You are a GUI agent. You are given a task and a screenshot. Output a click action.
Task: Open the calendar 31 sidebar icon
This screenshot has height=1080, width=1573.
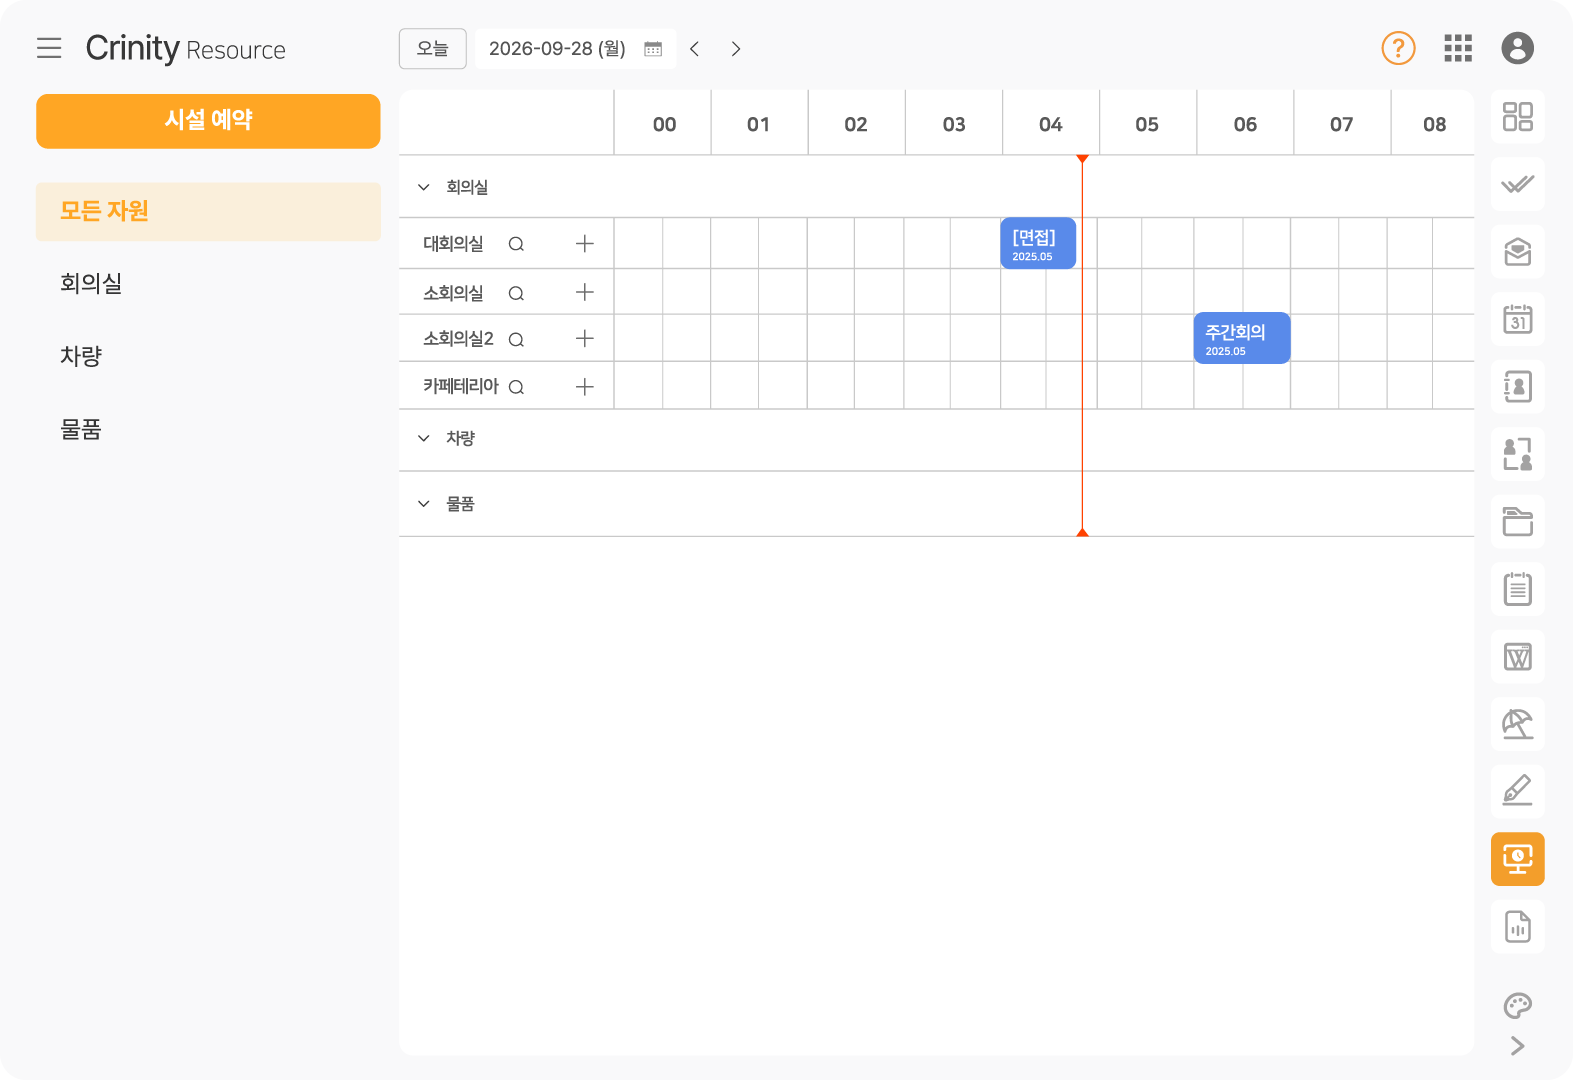click(1517, 319)
